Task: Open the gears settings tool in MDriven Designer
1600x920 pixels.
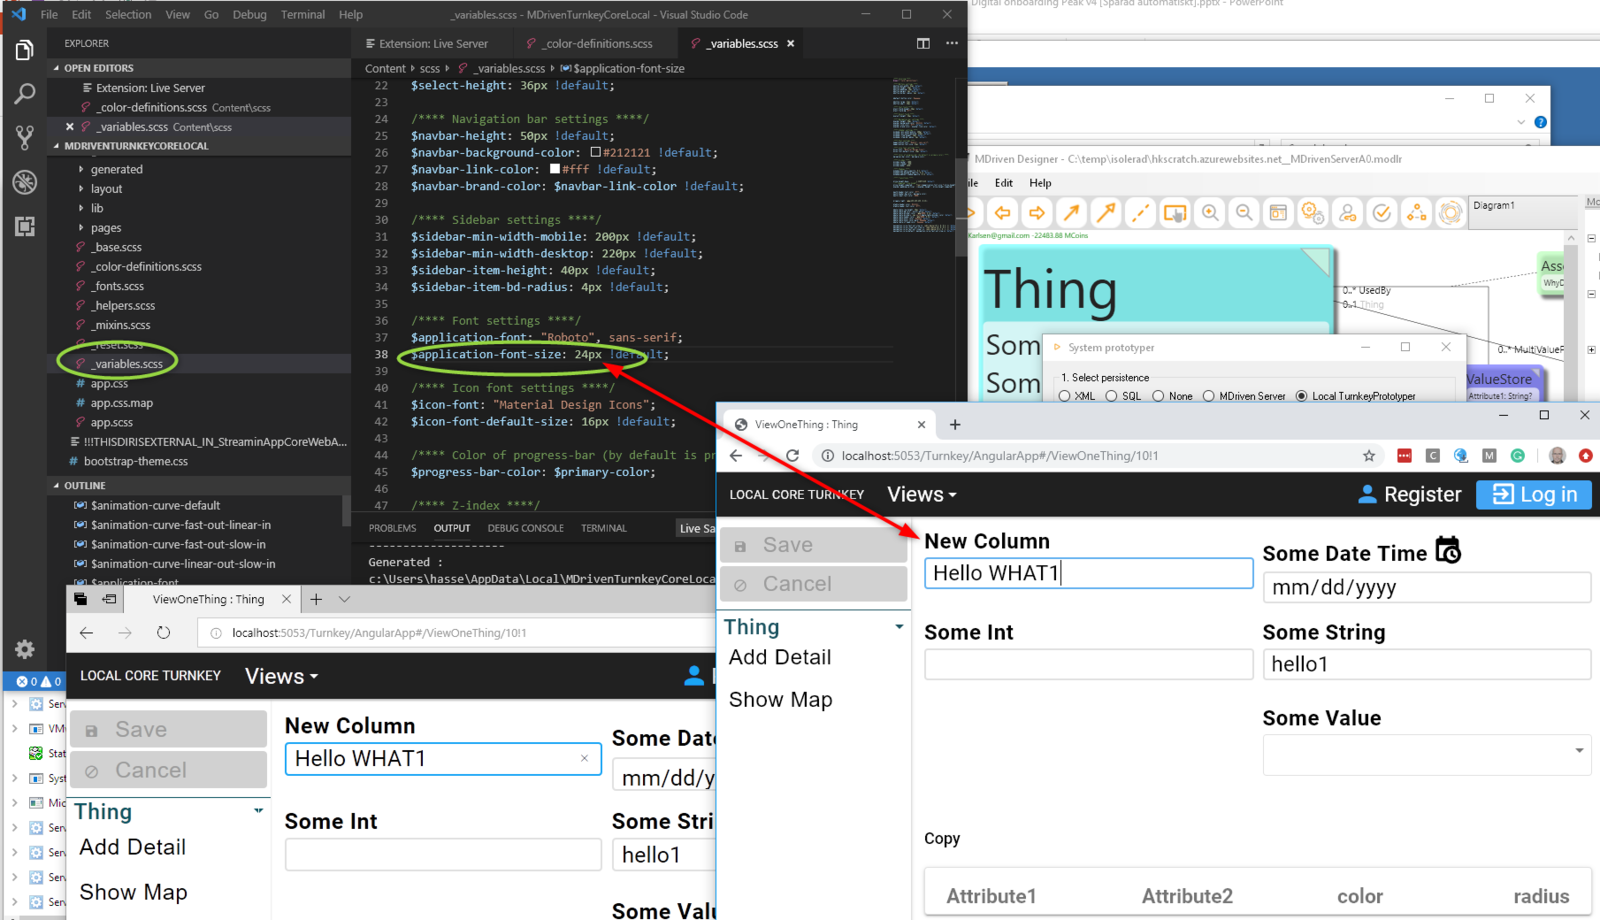Action: point(1312,213)
